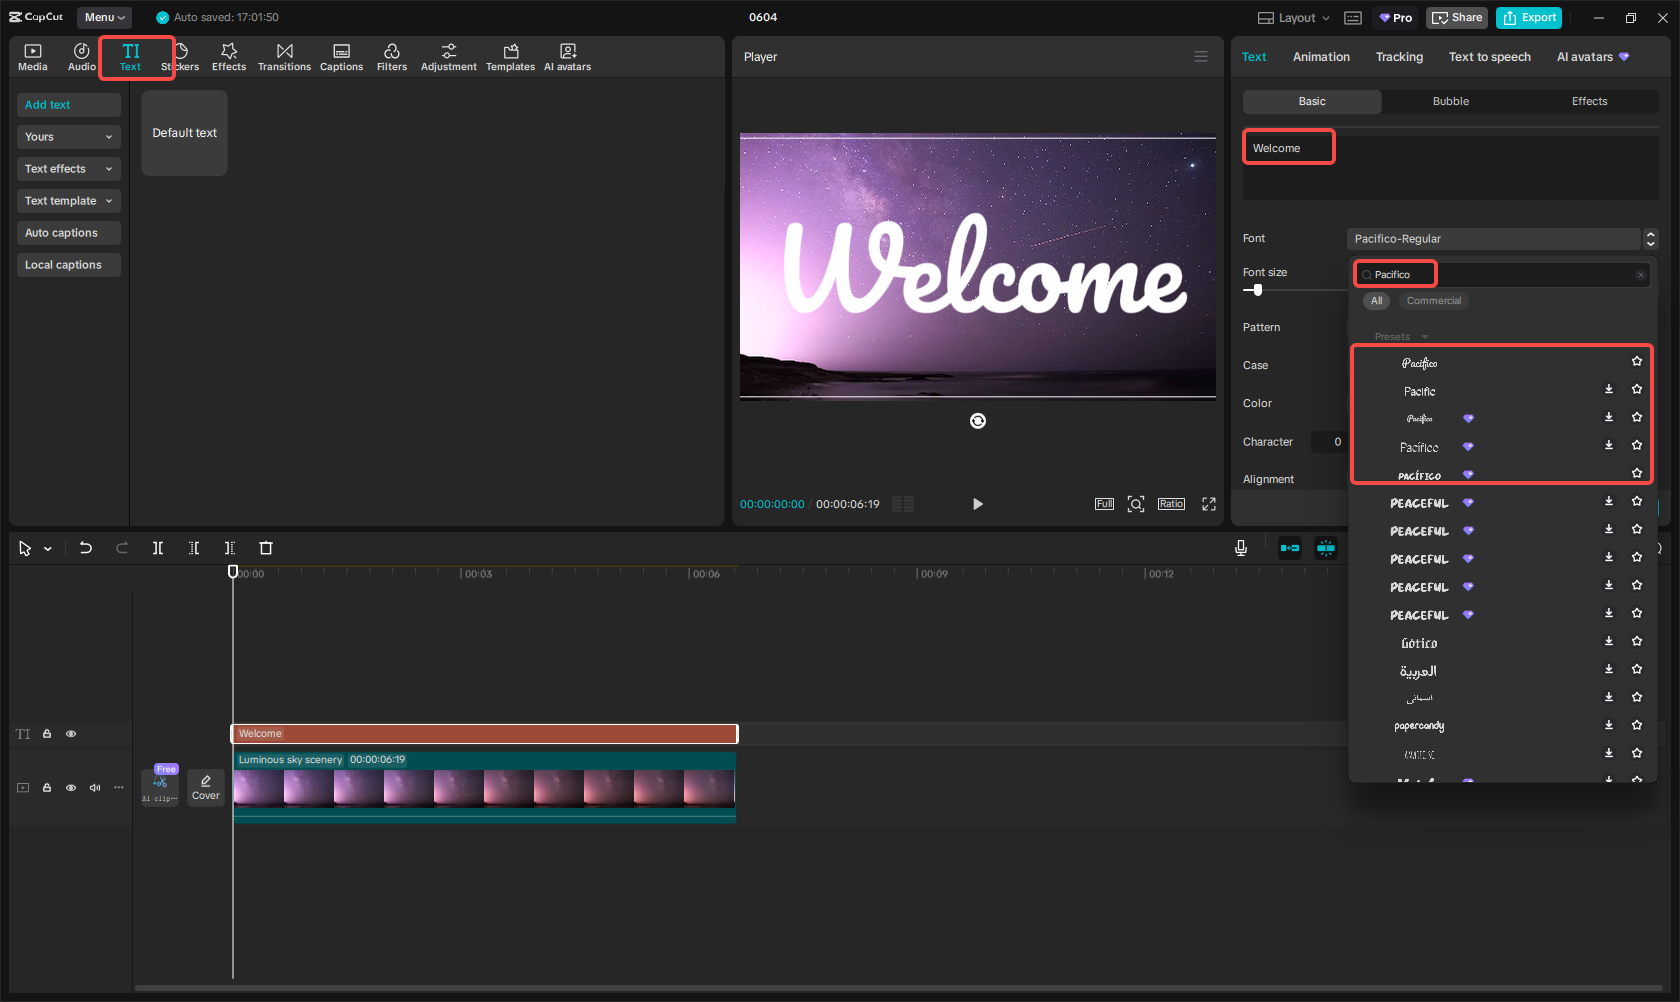
Task: Adjust the Font size slider
Action: tap(1256, 290)
